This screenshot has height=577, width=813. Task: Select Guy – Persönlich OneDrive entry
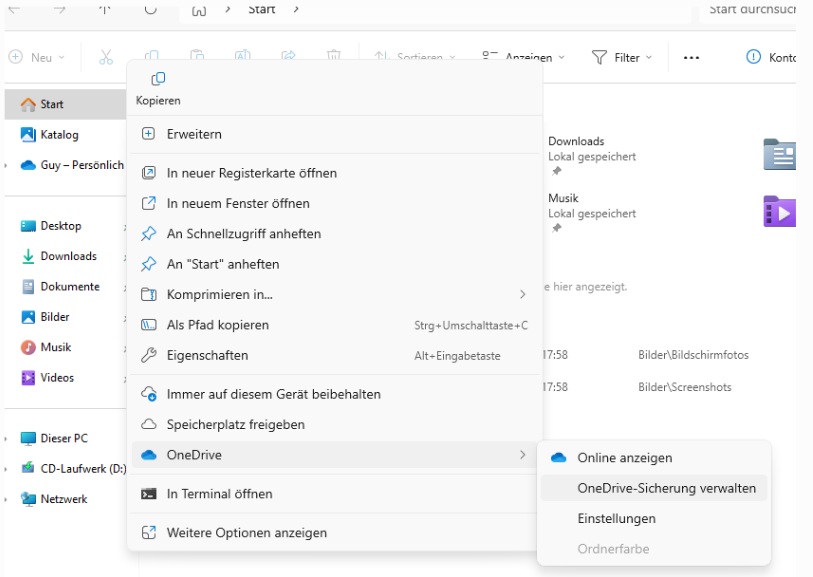(72, 165)
